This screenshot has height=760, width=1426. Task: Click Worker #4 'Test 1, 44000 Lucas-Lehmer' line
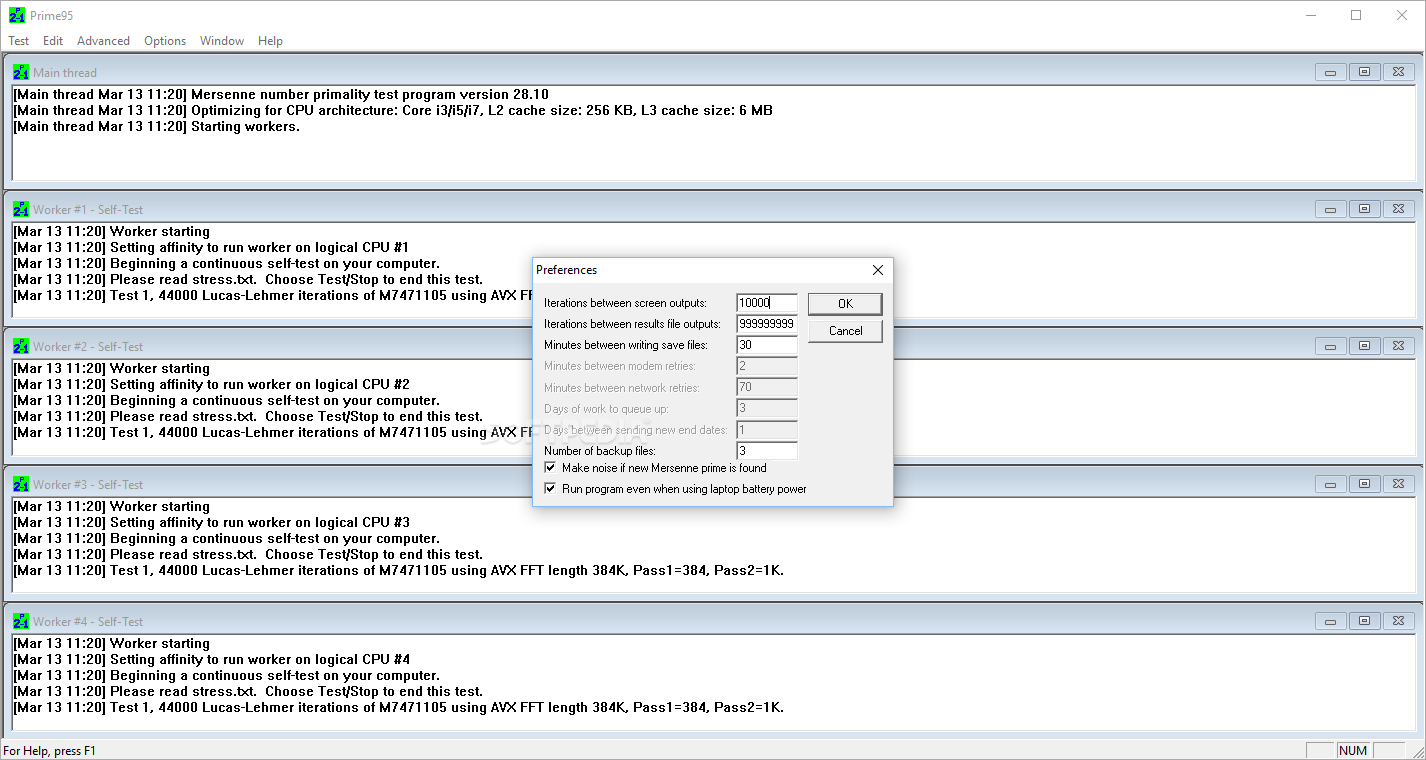[399, 708]
